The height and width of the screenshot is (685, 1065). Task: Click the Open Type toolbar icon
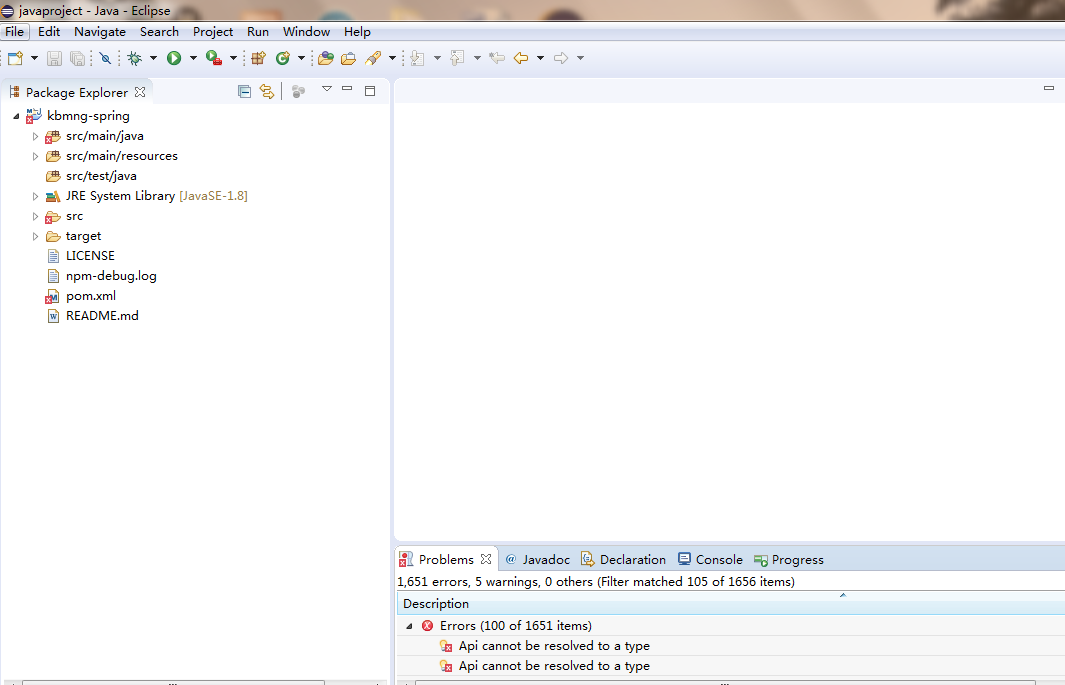pos(326,58)
